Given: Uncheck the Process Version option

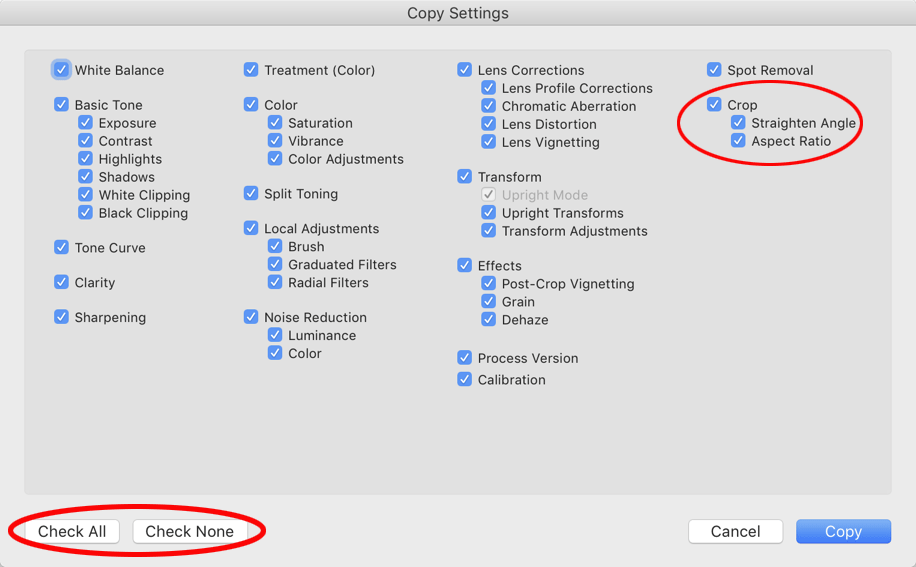Looking at the screenshot, I should [x=465, y=358].
